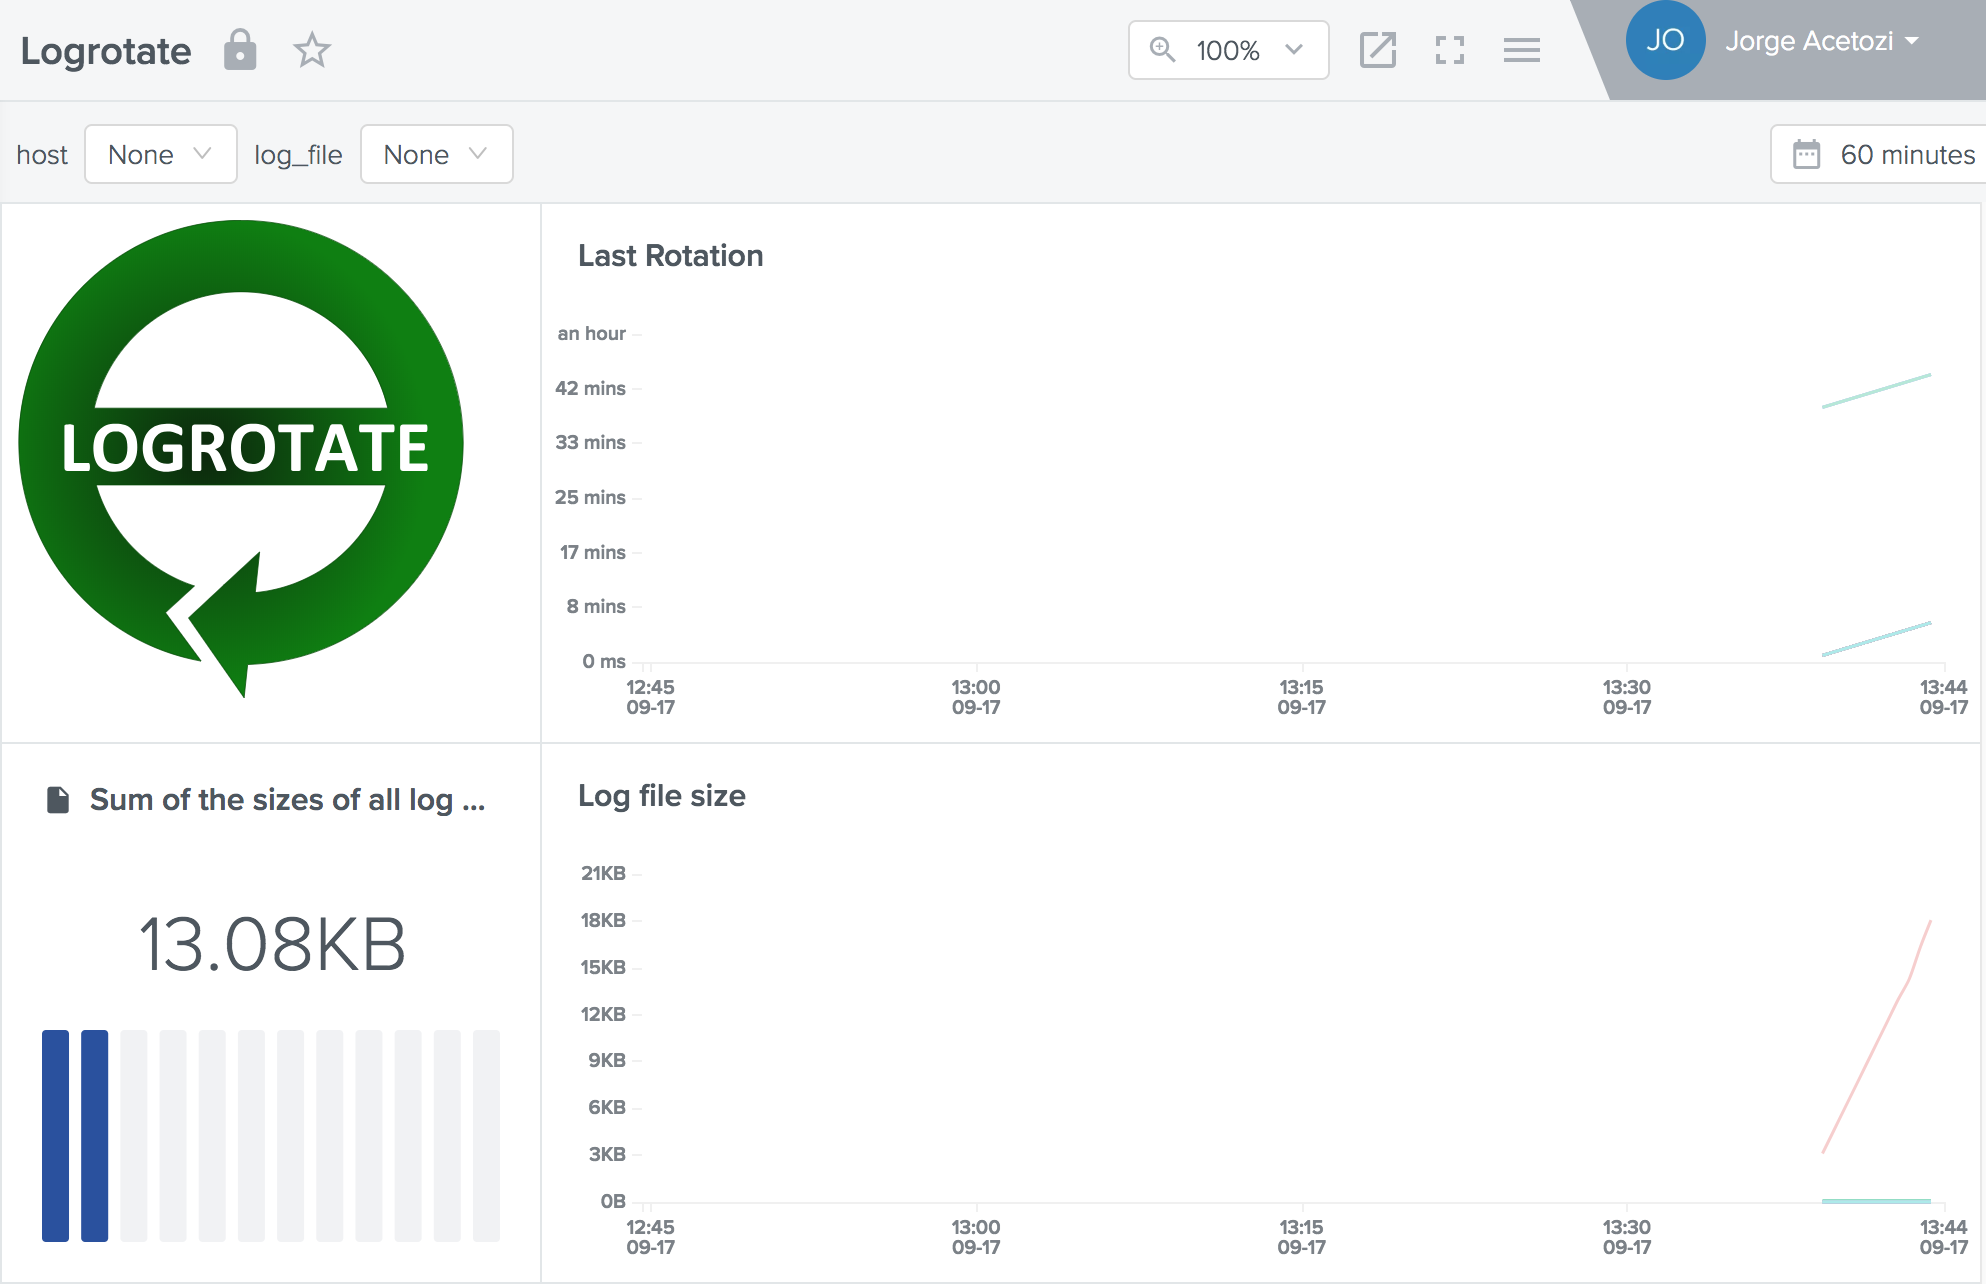The image size is (1986, 1284).
Task: Open the hamburger menu icon
Action: point(1521,50)
